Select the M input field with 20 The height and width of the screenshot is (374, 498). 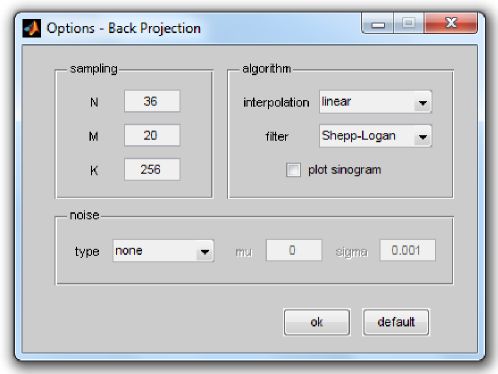point(152,135)
